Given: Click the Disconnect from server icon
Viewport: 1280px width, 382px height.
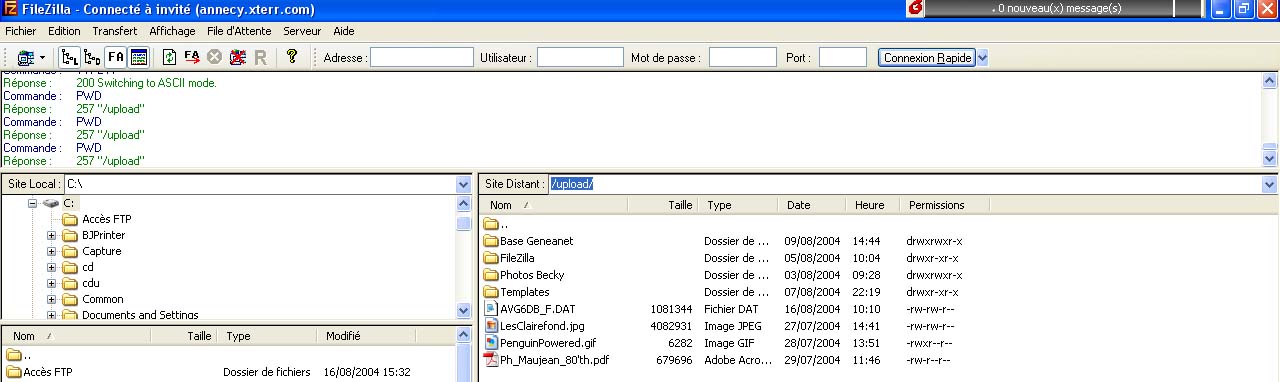Looking at the screenshot, I should click(x=237, y=57).
